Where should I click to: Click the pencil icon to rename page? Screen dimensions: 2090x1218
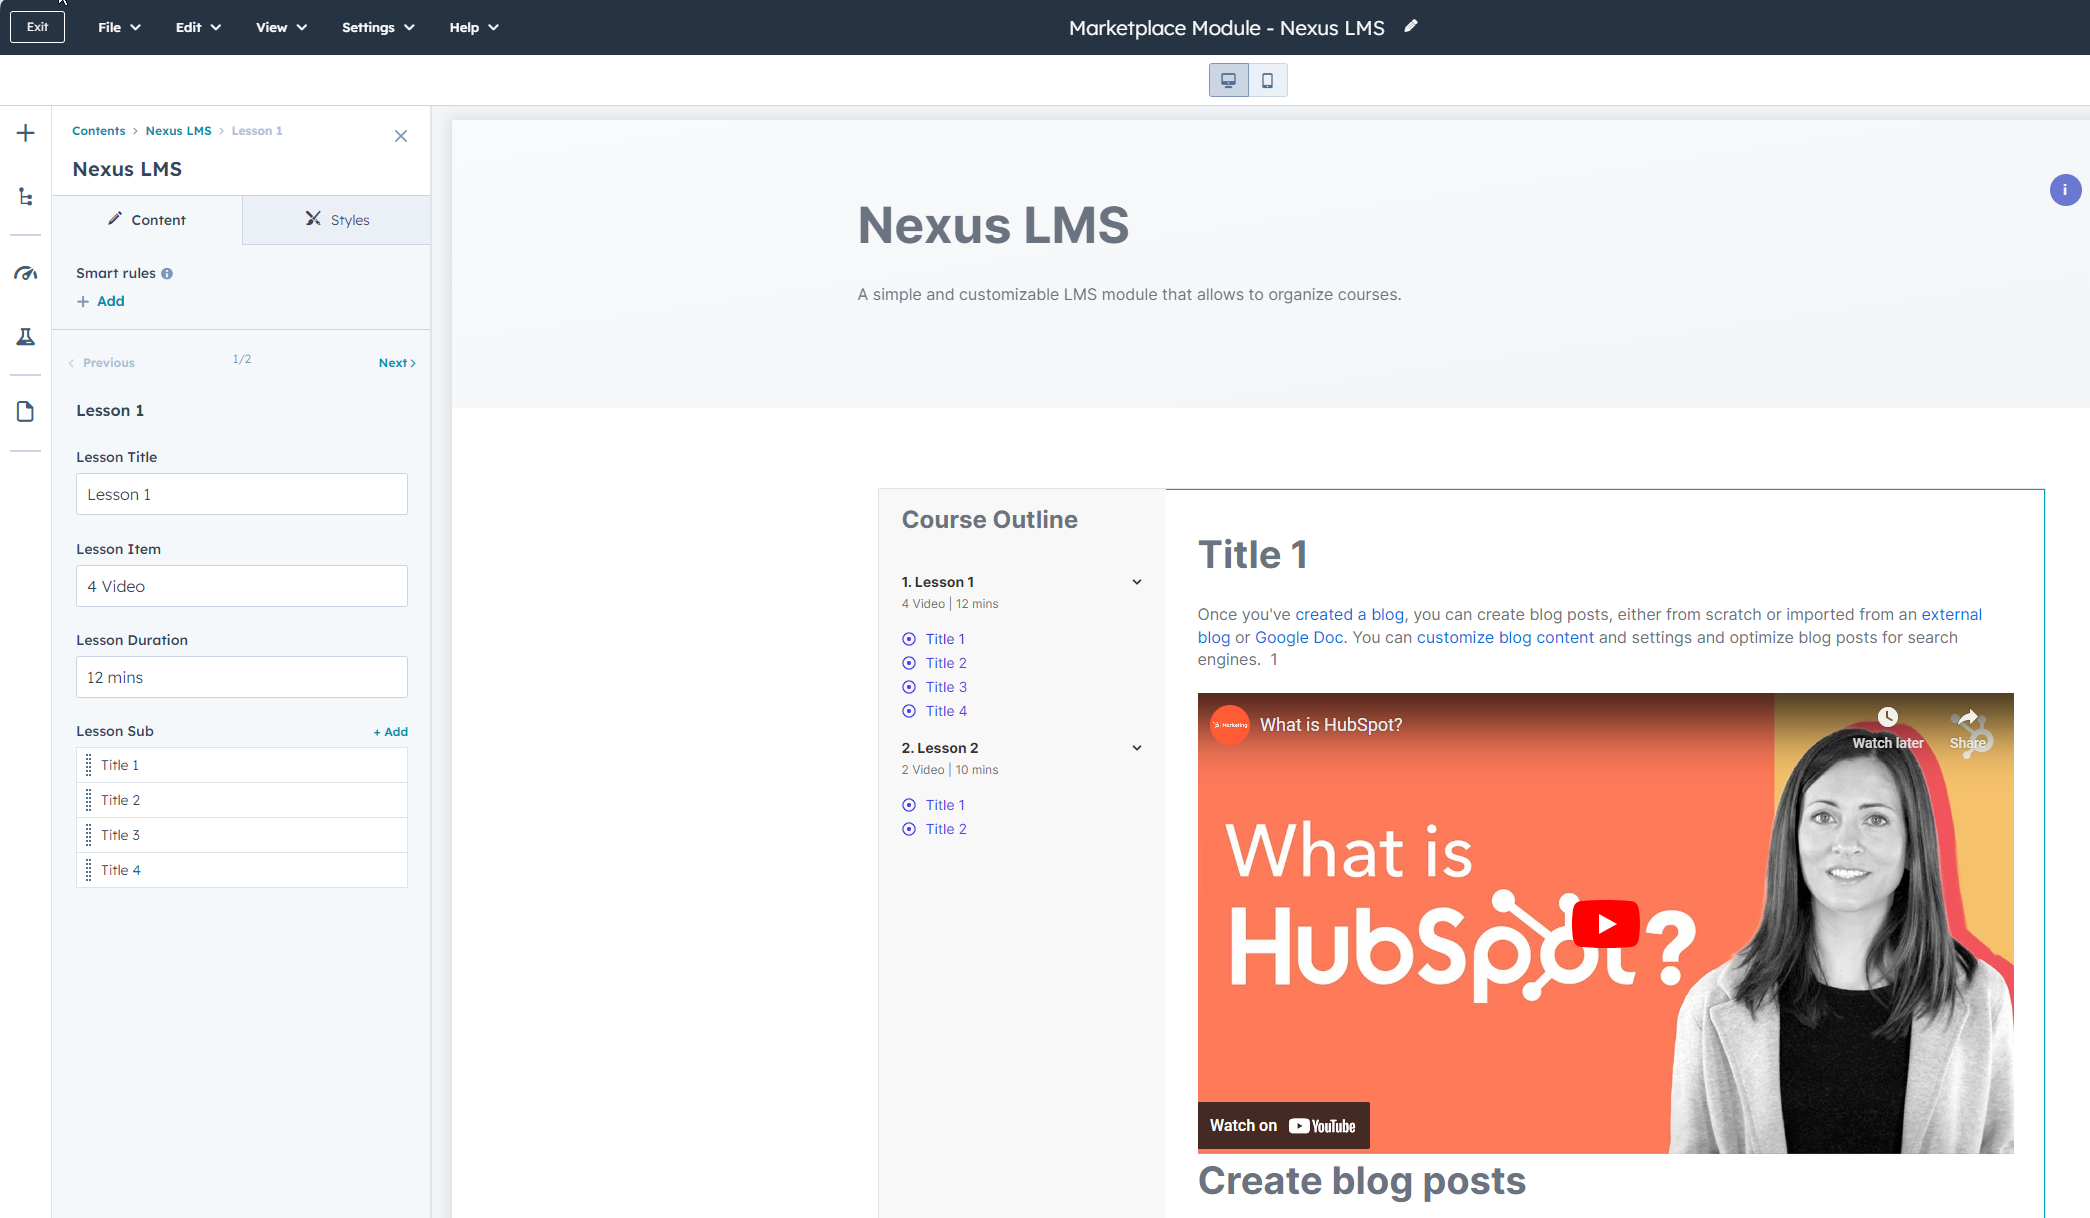(1411, 27)
